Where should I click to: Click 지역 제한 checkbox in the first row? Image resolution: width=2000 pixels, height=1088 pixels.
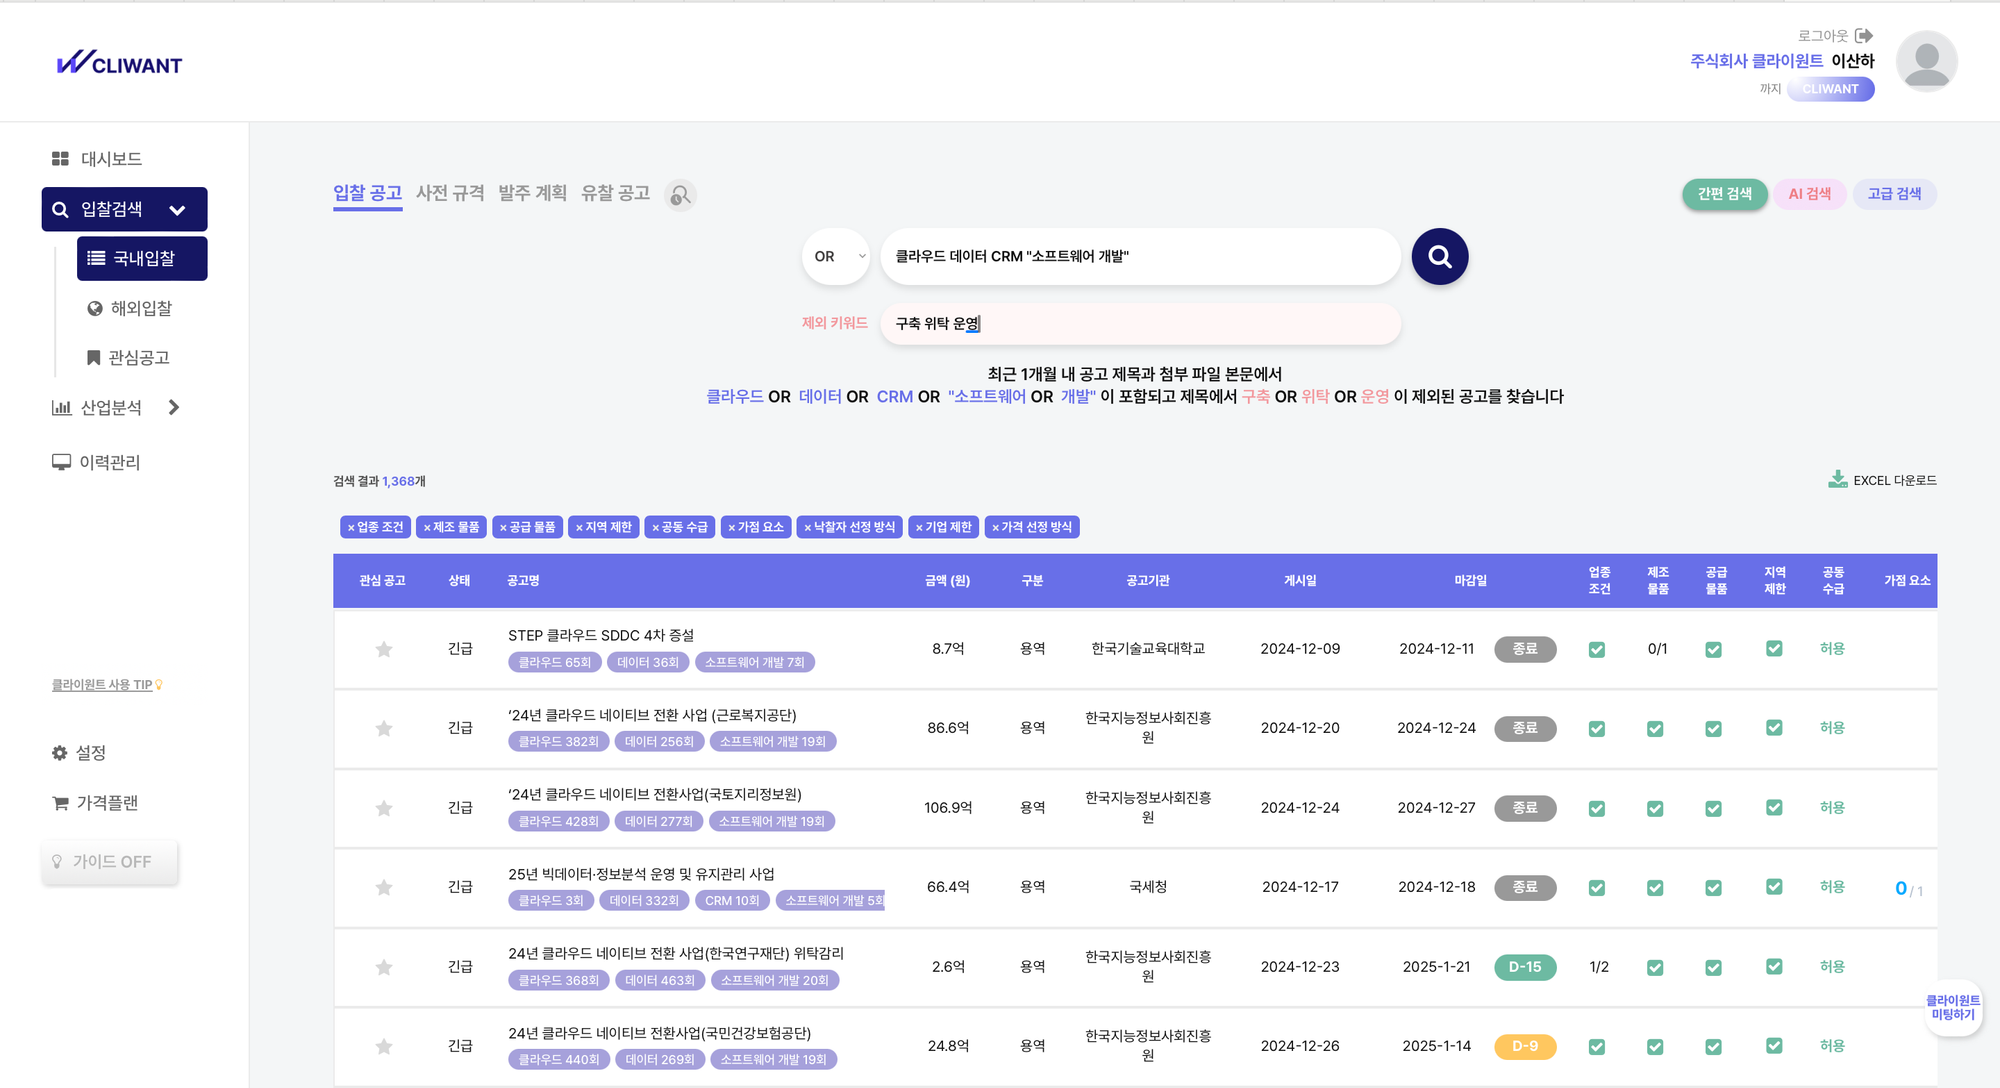tap(1774, 649)
